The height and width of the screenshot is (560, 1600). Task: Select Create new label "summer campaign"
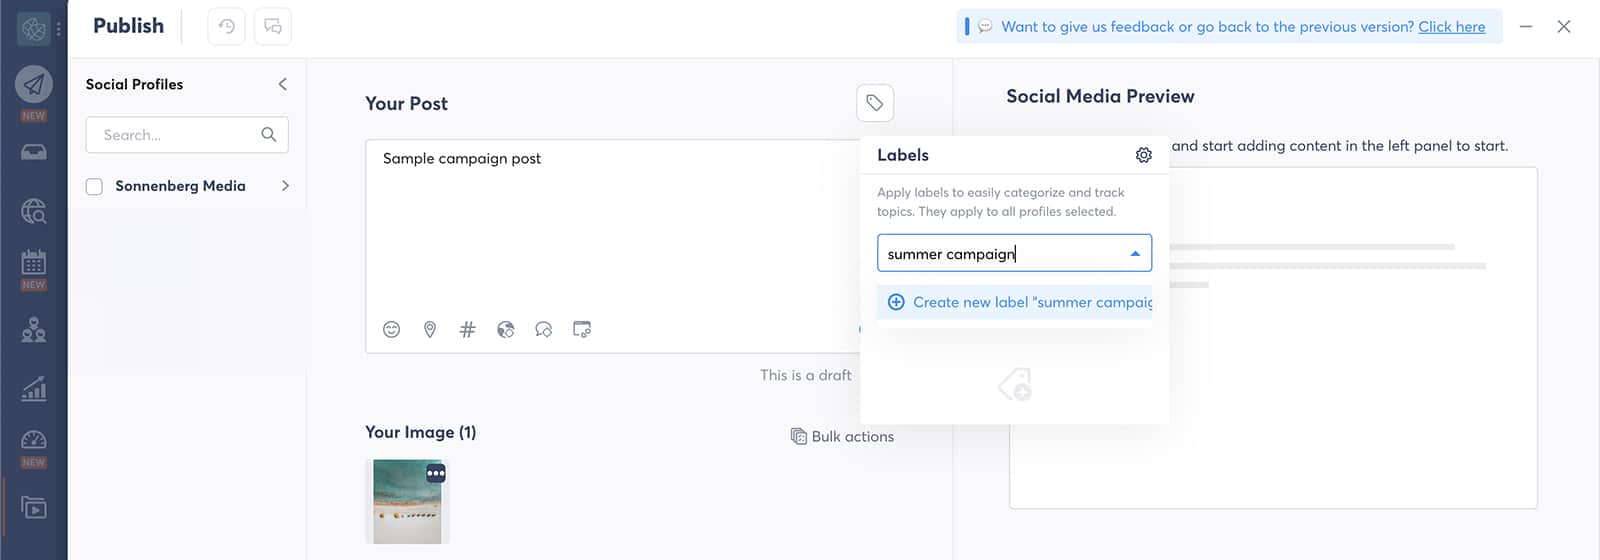(x=1015, y=302)
